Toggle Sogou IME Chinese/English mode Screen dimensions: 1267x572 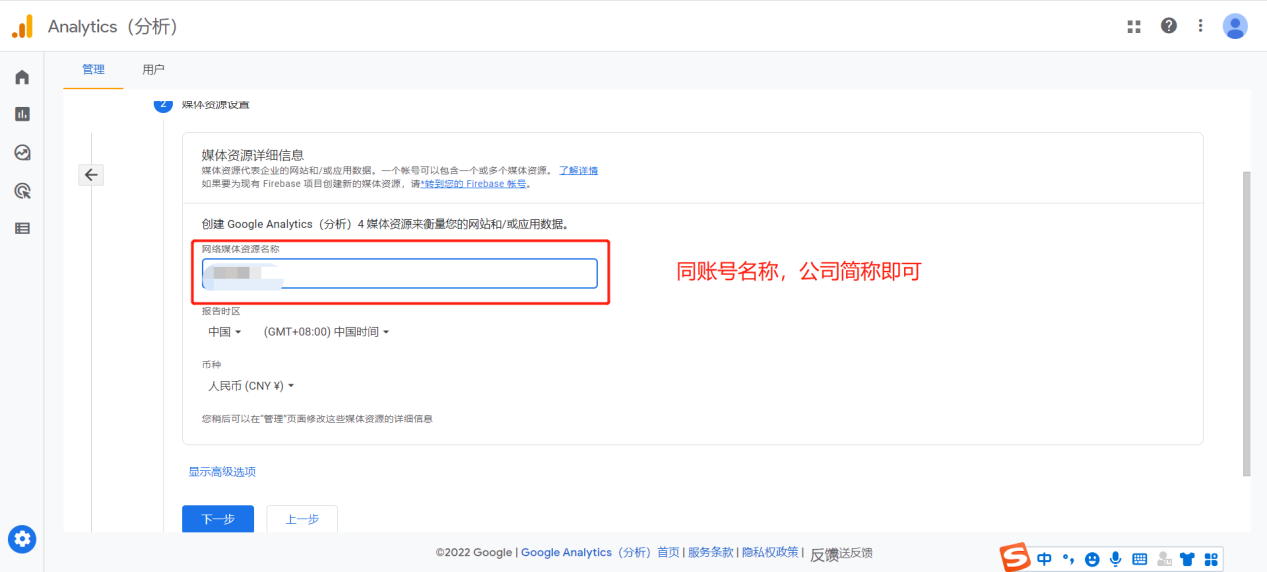click(1044, 559)
